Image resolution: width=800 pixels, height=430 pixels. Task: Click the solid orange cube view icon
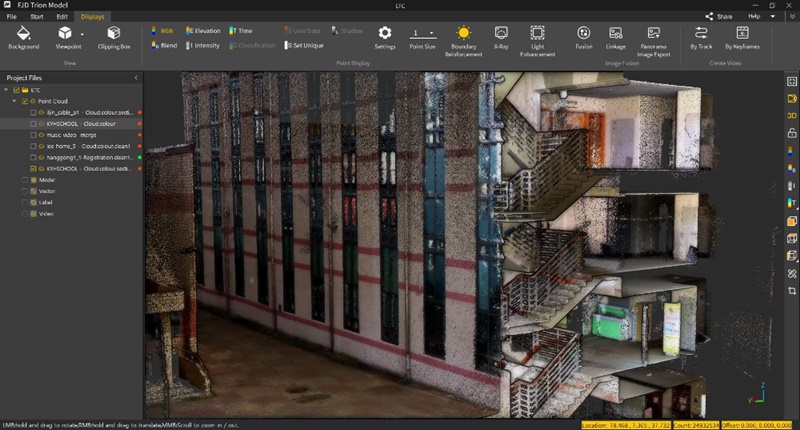click(x=792, y=221)
